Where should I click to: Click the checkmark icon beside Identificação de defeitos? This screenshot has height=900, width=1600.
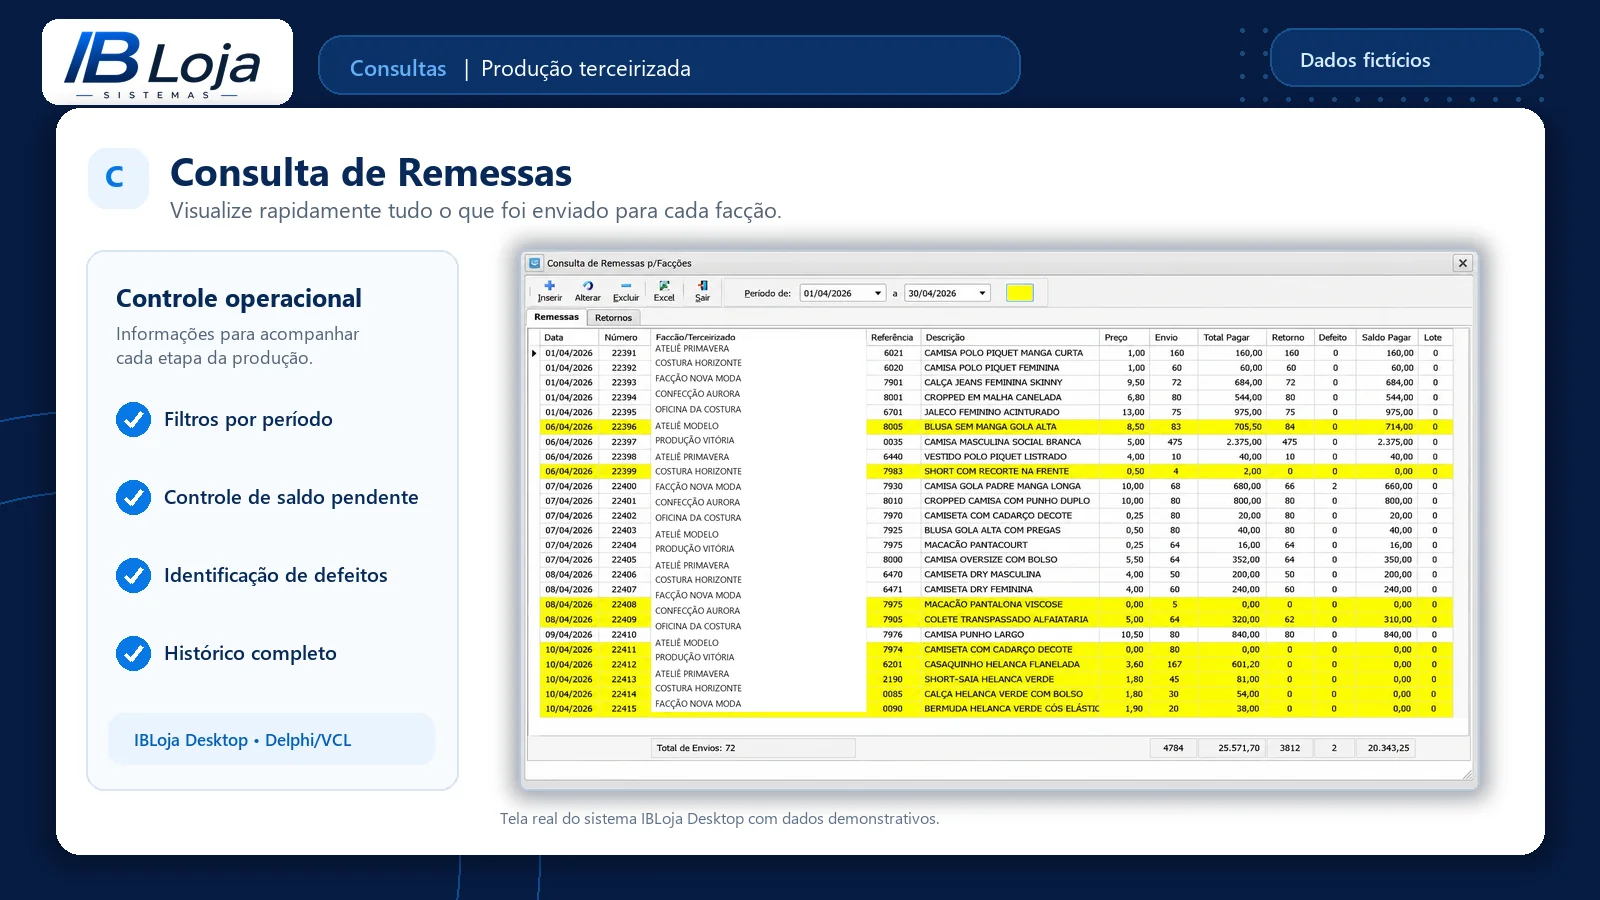point(133,575)
